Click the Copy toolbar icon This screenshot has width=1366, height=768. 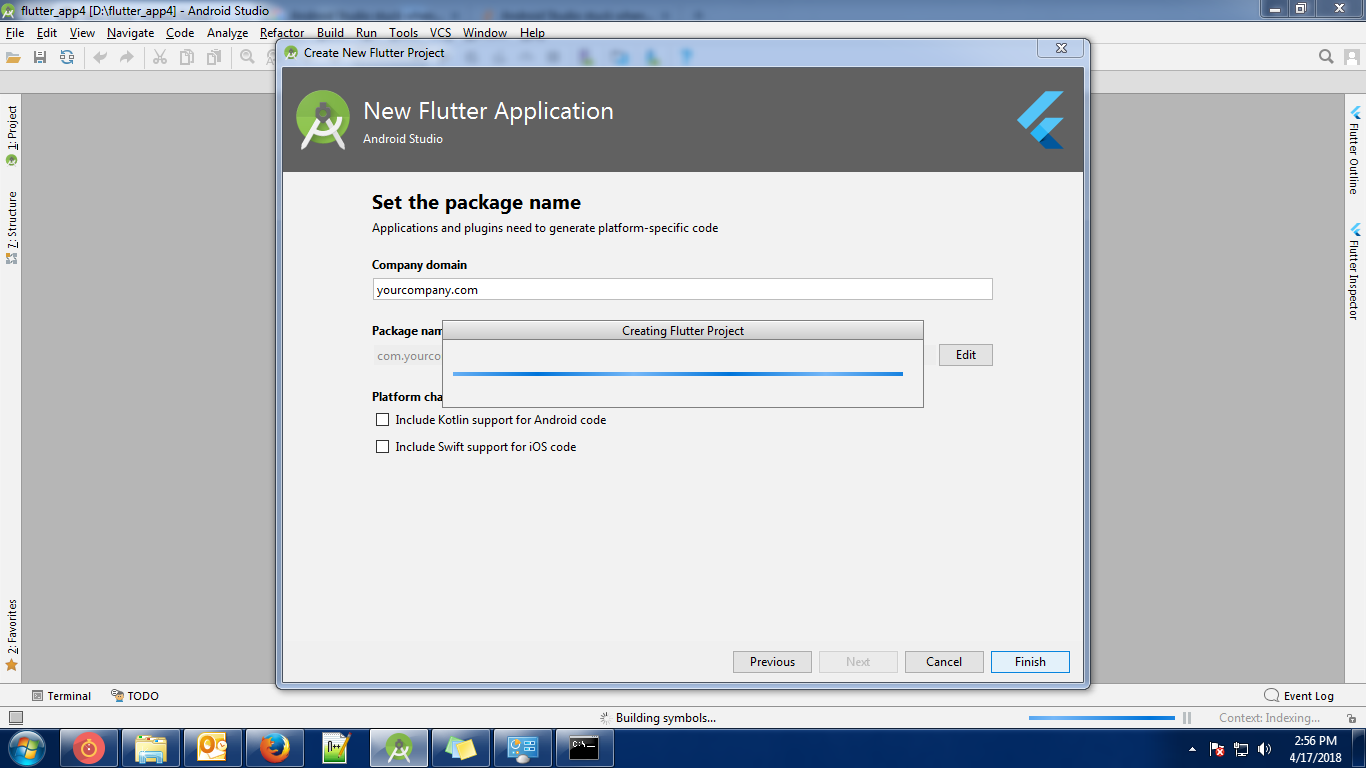186,57
